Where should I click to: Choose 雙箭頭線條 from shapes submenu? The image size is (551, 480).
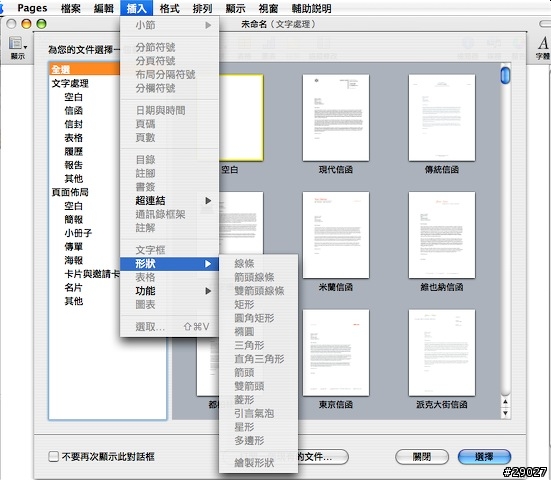tap(258, 291)
